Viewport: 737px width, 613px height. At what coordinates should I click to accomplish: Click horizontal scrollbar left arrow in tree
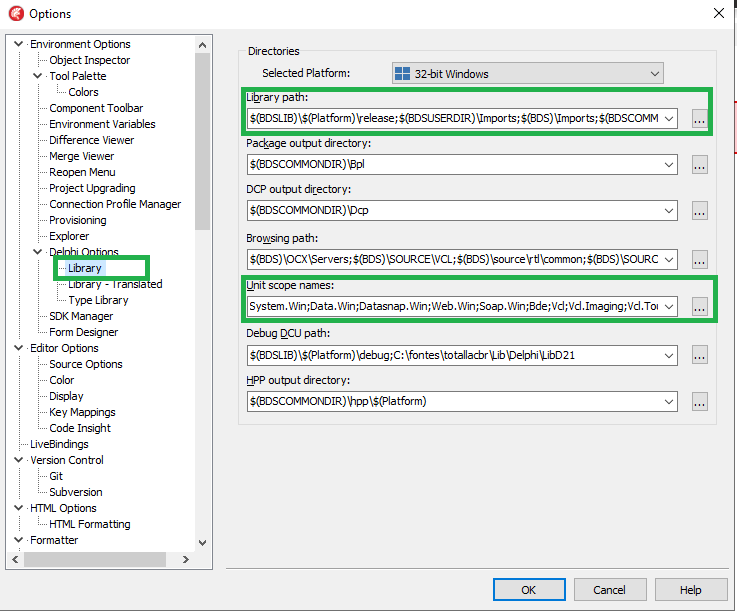[15, 559]
